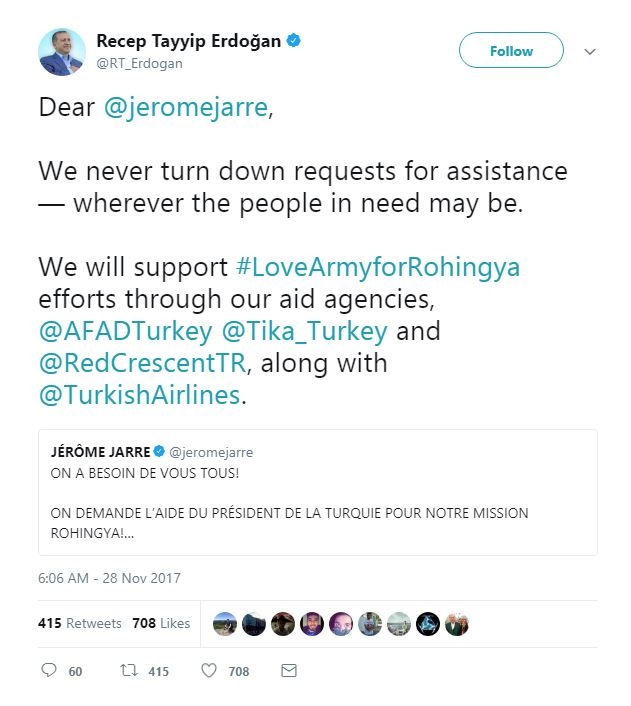Visit the @AFADTurkey profile mention
Image resolution: width=631 pixels, height=706 pixels.
pyautogui.click(x=124, y=330)
